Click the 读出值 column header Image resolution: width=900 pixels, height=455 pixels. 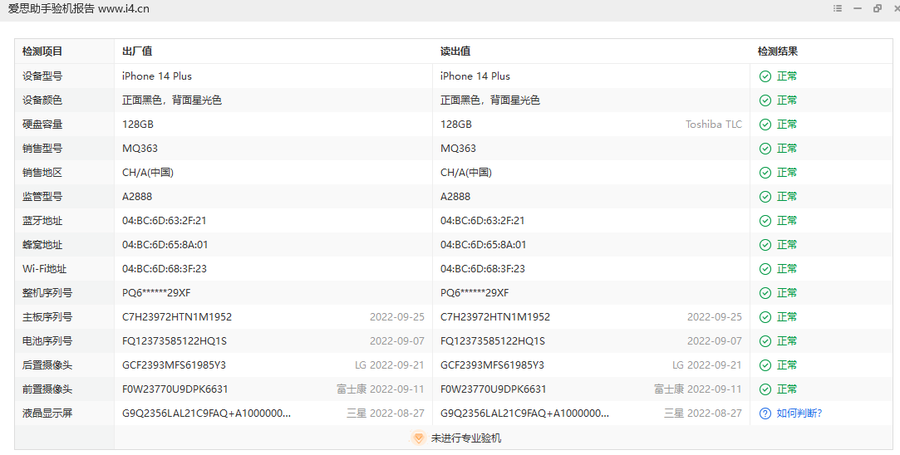[x=455, y=52]
